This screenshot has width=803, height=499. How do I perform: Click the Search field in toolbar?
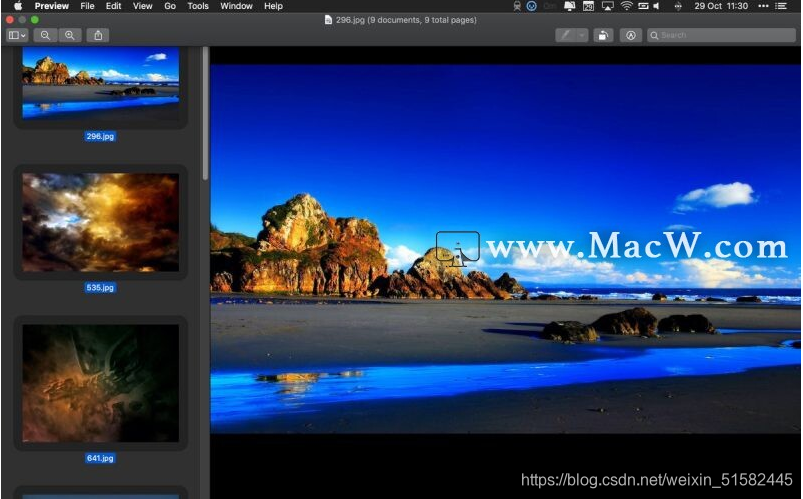[721, 35]
